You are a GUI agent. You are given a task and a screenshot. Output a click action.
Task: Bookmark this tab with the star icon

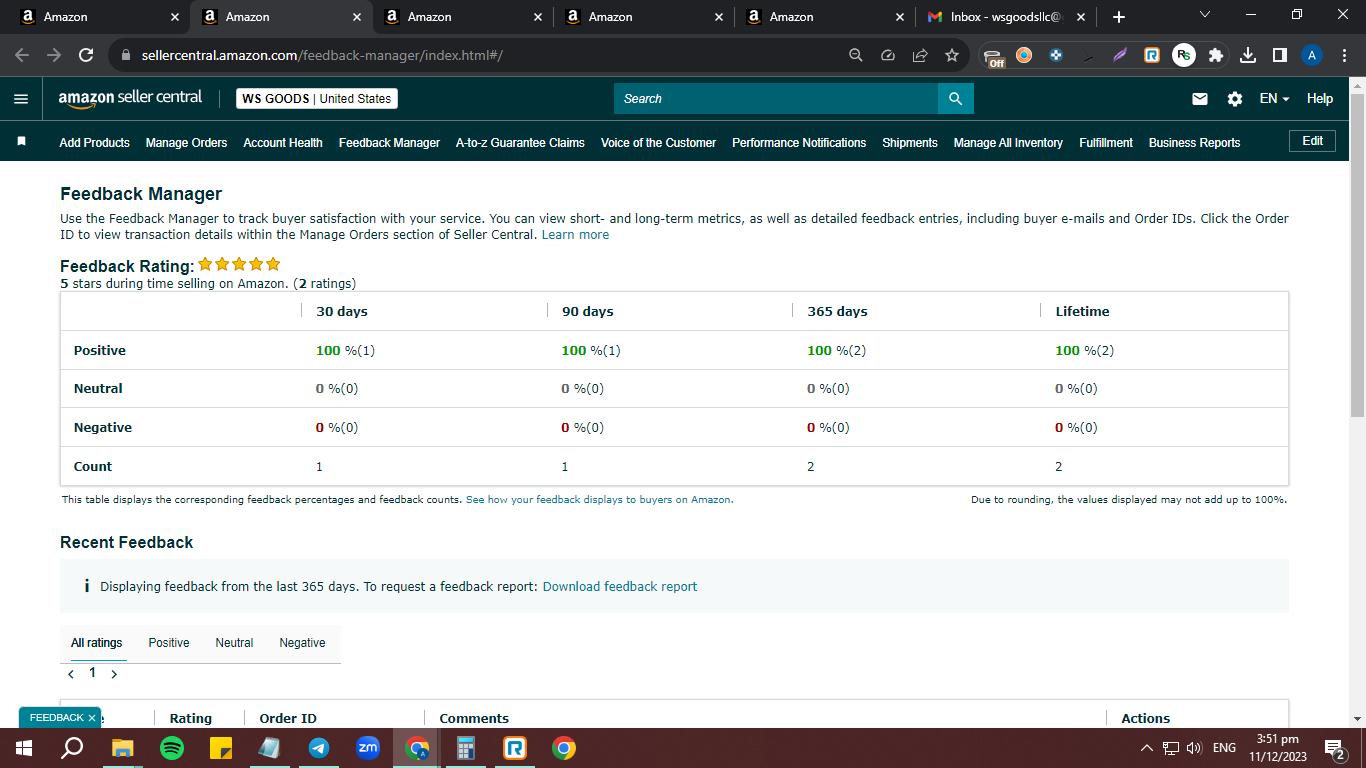coord(952,55)
